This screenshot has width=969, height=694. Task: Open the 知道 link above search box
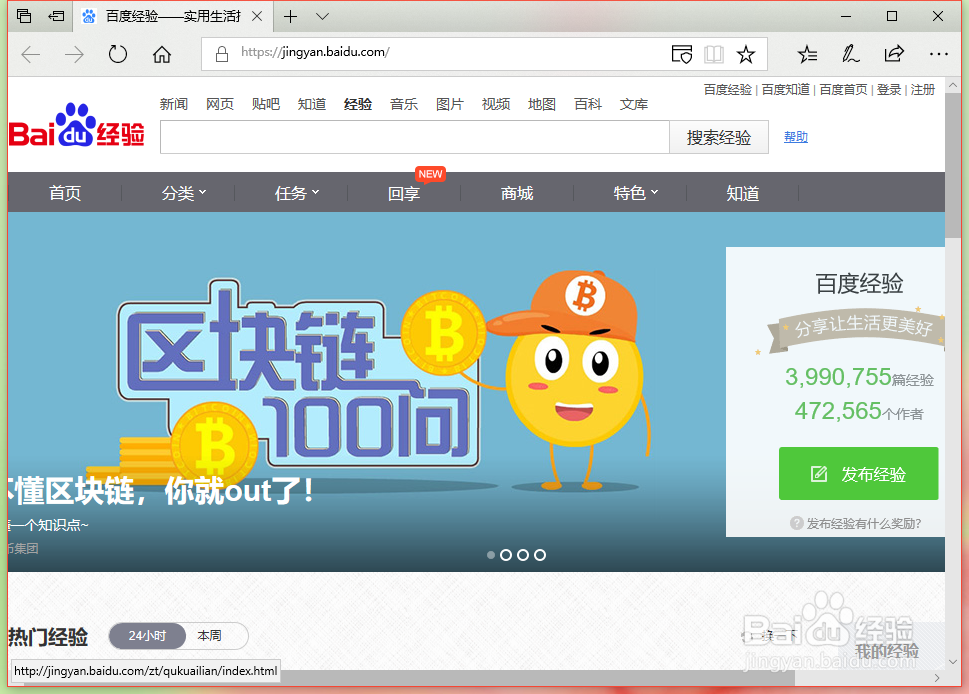pyautogui.click(x=312, y=104)
